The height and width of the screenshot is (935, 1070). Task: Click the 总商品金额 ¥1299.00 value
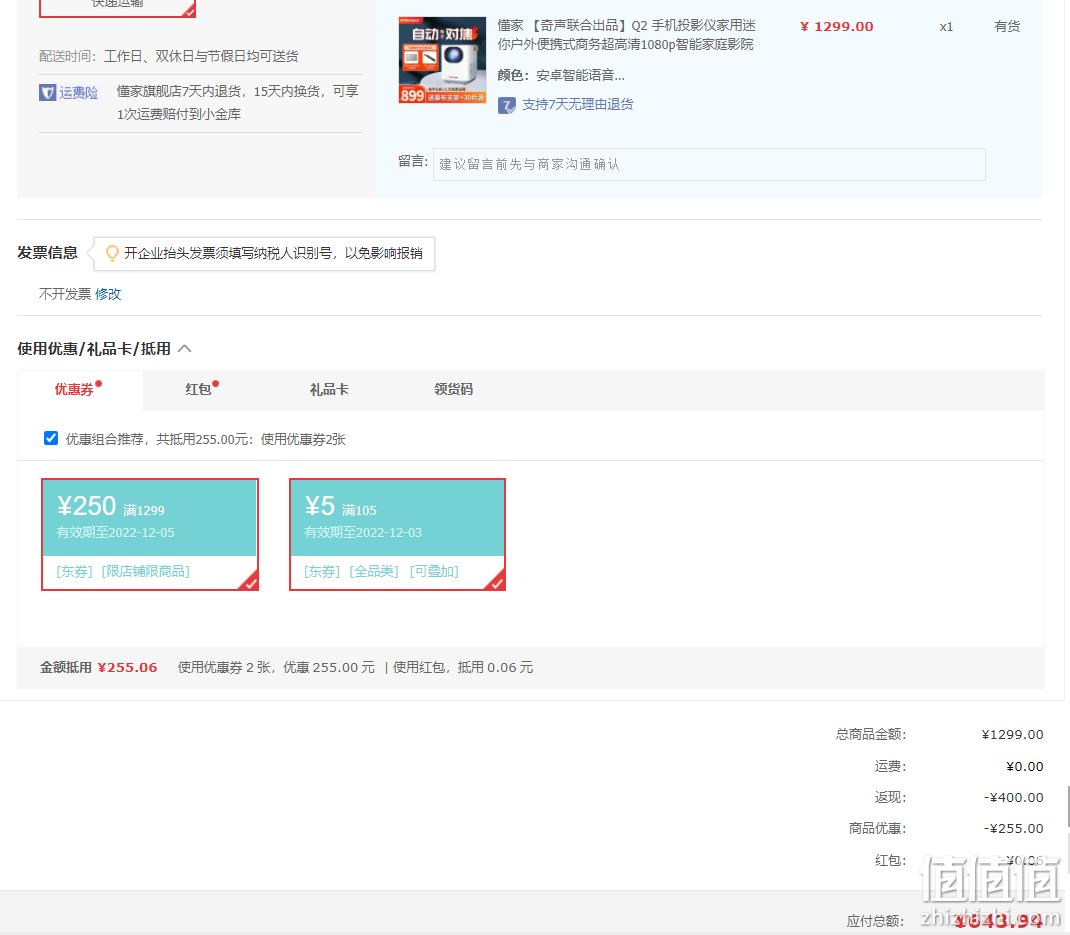1013,734
